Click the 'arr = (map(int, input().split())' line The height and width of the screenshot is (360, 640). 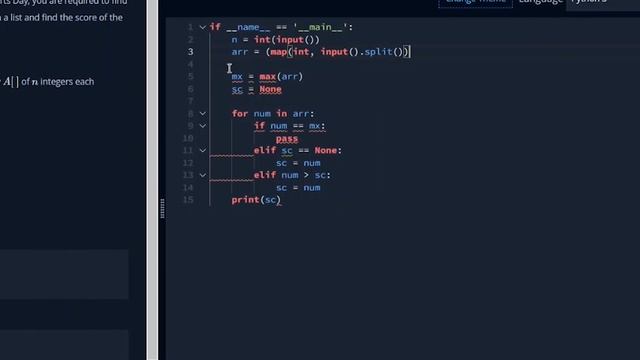[x=320, y=52]
